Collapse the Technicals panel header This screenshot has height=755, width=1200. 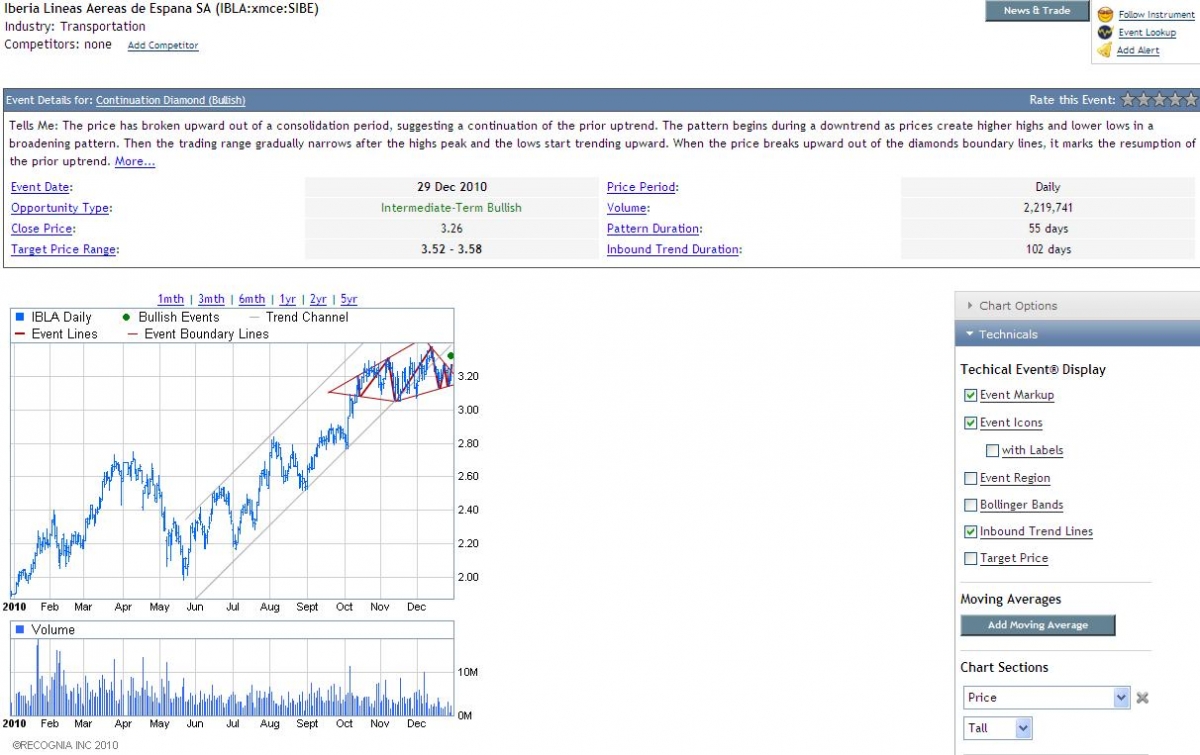[x=1008, y=334]
